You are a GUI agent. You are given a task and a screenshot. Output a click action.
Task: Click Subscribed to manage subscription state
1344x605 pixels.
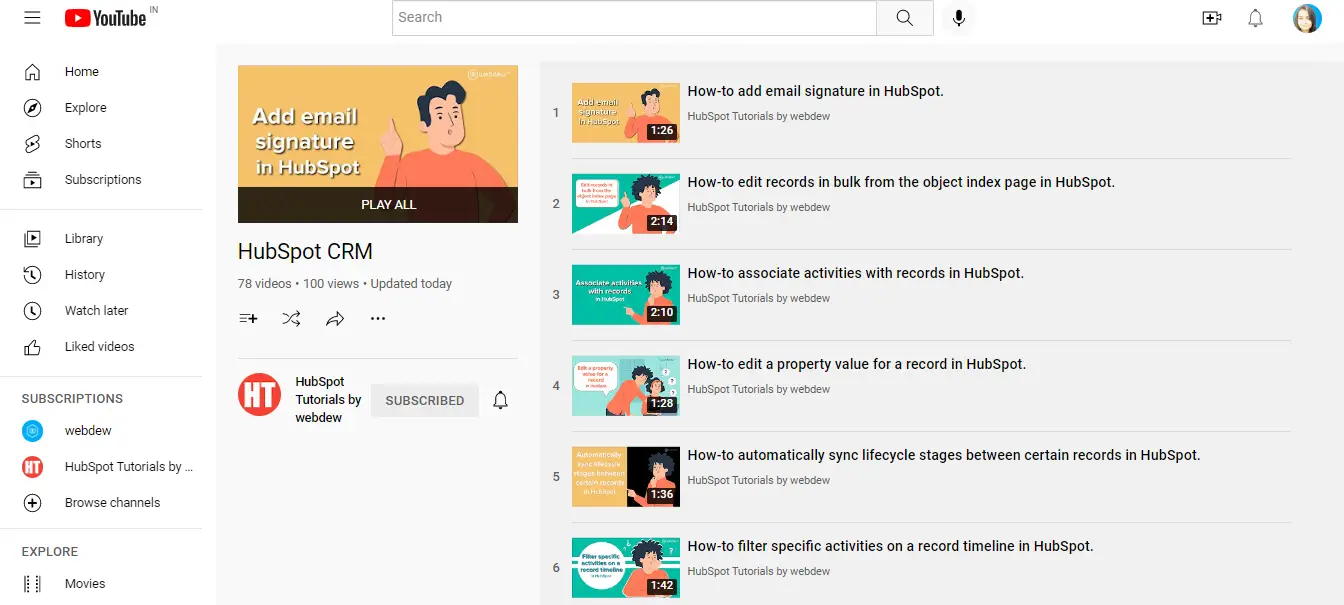(x=424, y=399)
